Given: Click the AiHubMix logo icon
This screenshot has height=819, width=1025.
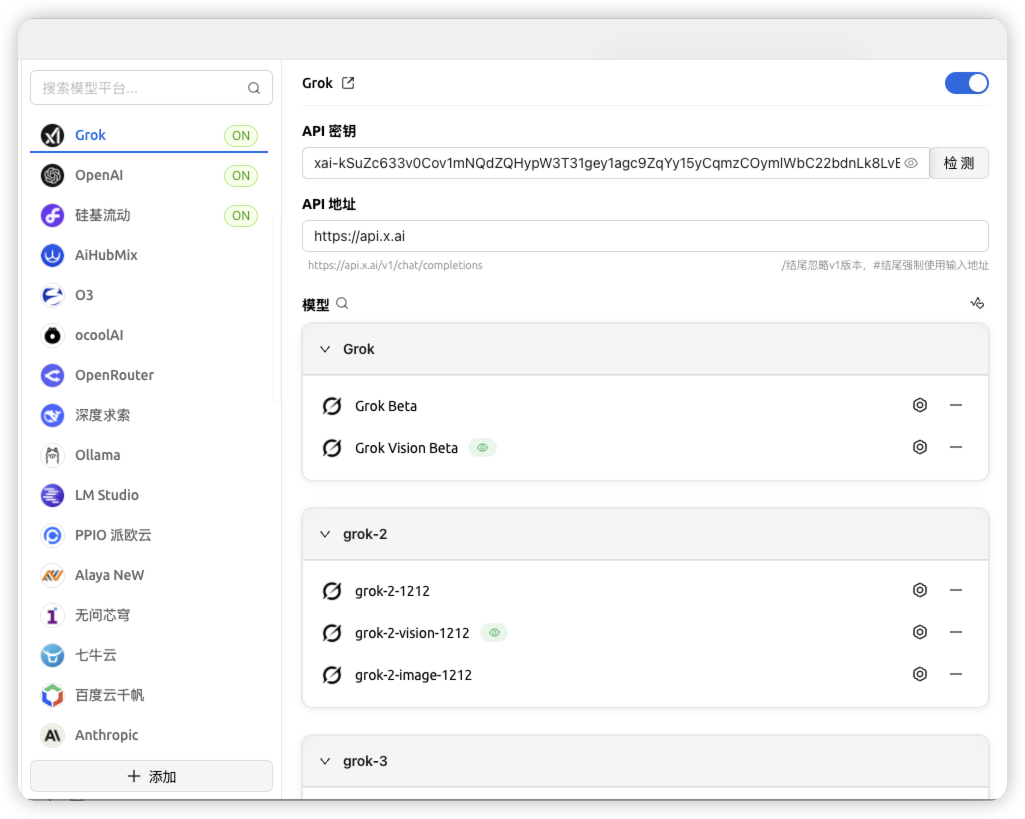Looking at the screenshot, I should (x=52, y=255).
